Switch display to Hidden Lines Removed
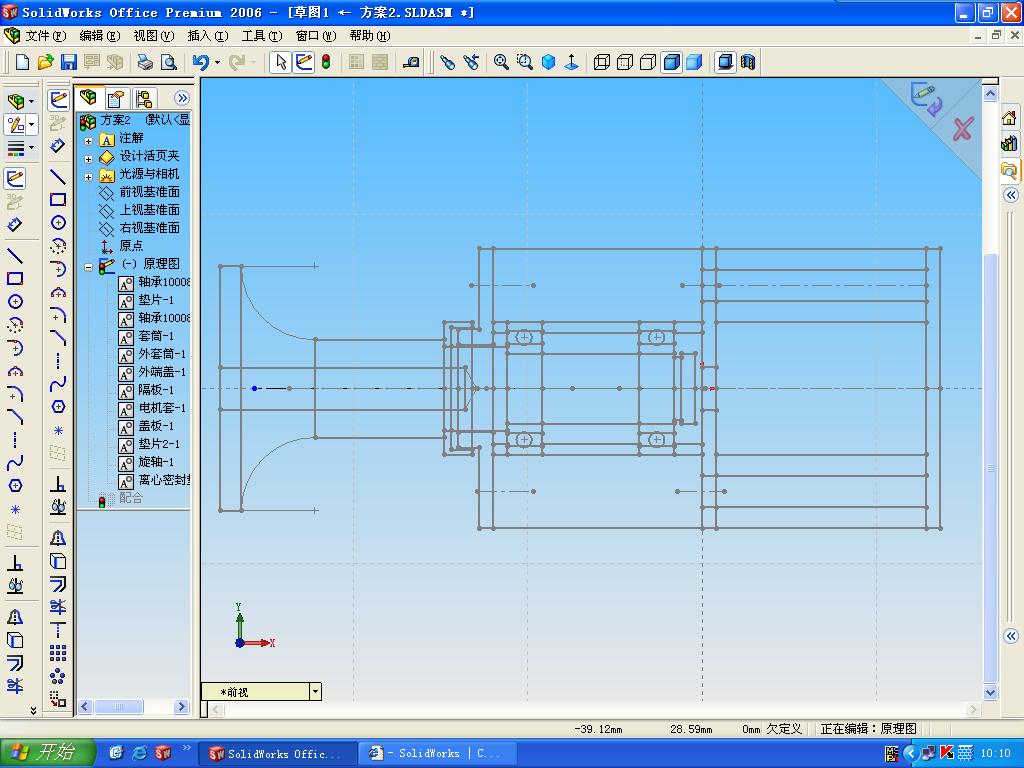This screenshot has height=768, width=1024. tap(648, 62)
